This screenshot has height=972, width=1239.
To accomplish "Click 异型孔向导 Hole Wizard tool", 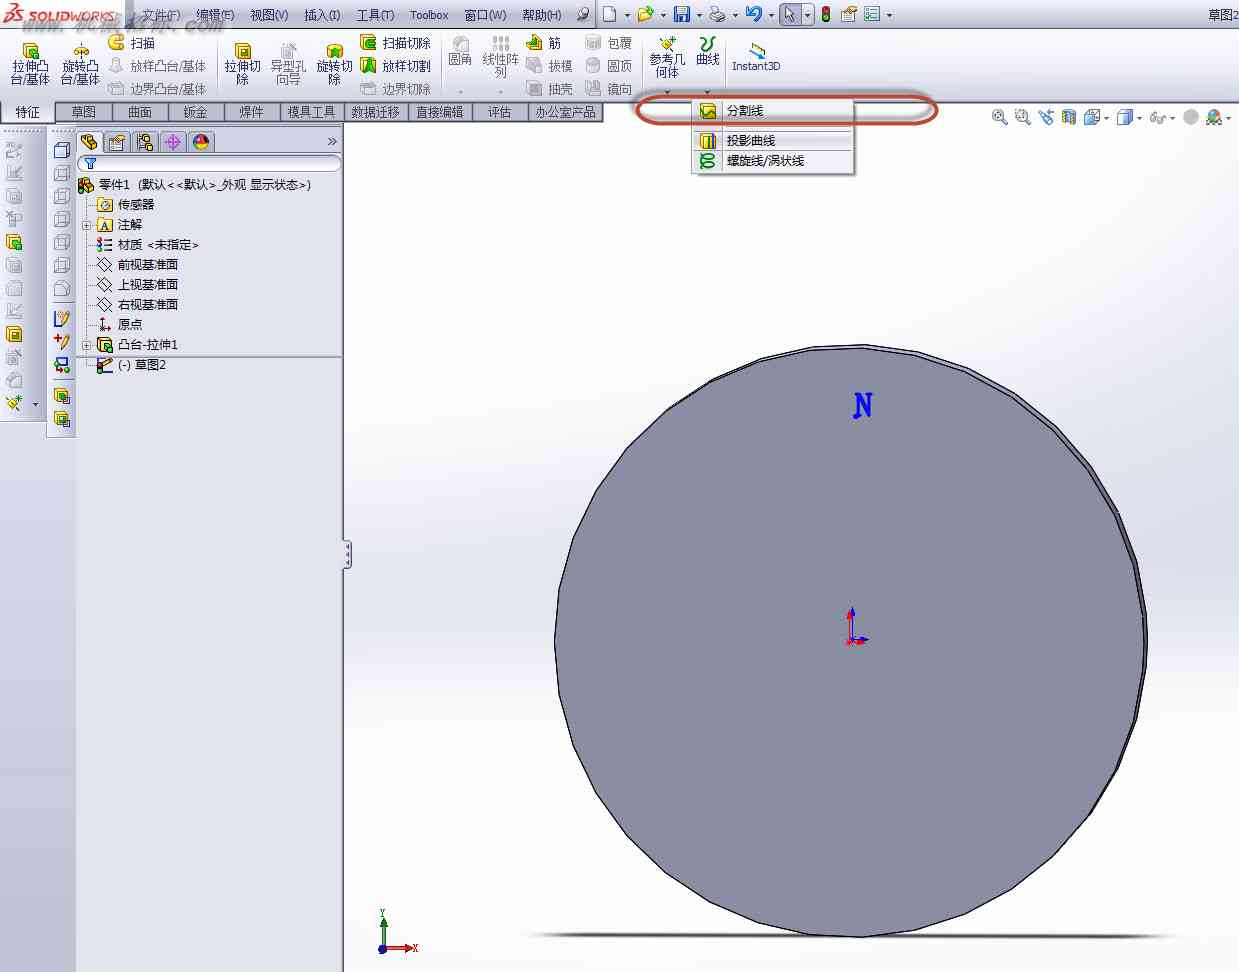I will [288, 64].
